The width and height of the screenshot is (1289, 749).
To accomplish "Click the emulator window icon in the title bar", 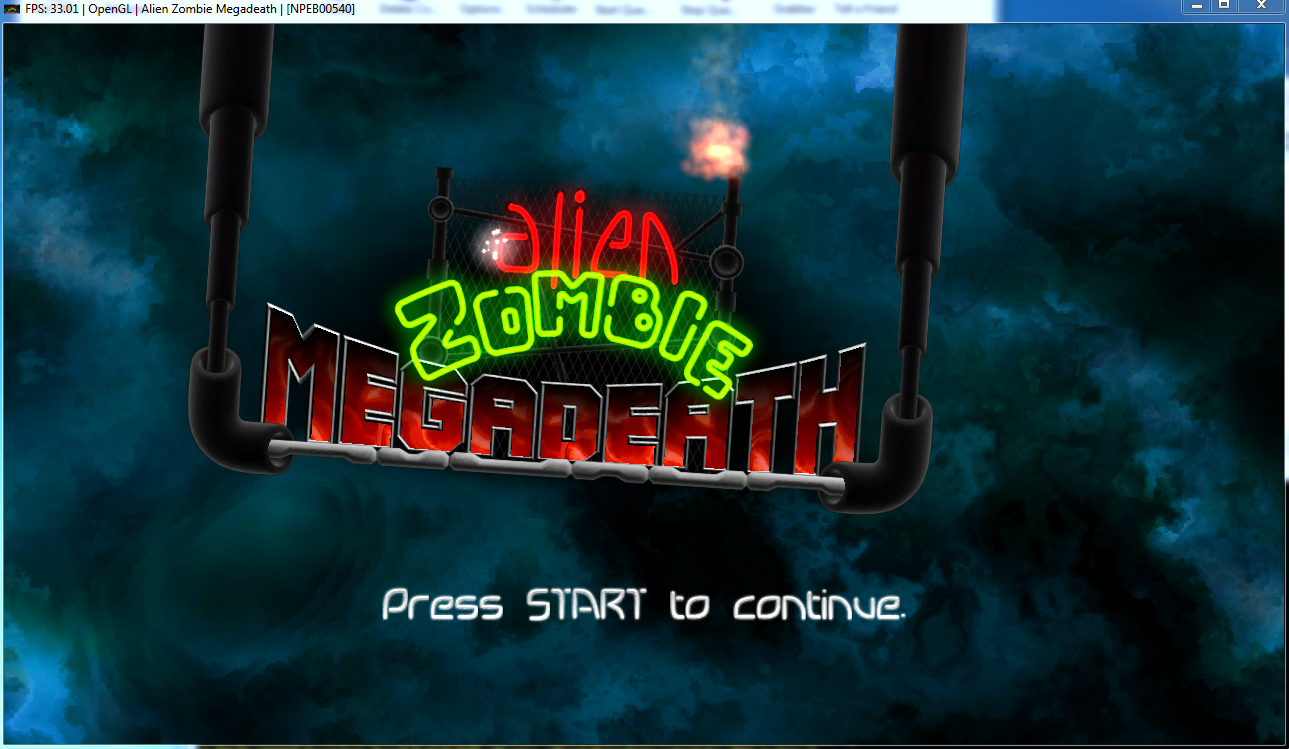I will pyautogui.click(x=12, y=9).
